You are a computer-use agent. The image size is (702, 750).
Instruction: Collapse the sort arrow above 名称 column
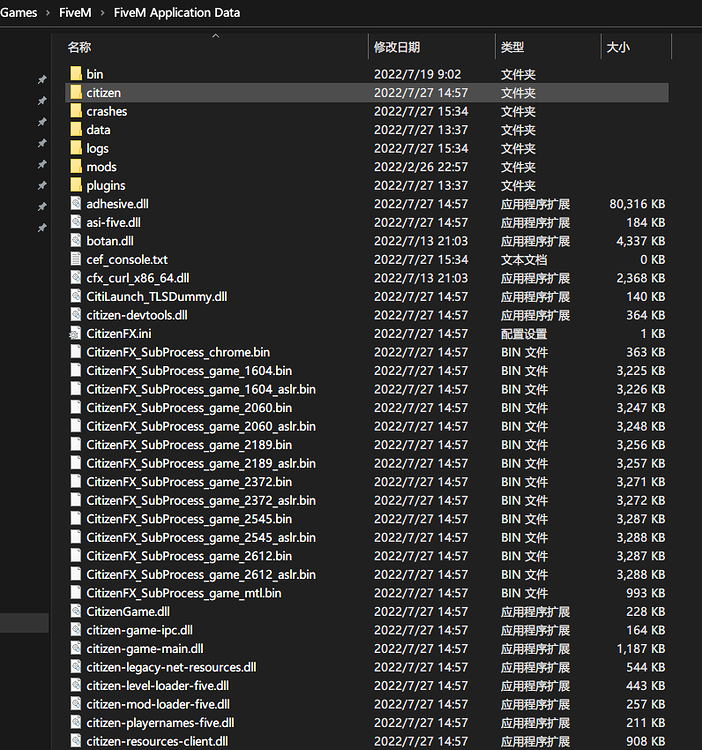(215, 36)
